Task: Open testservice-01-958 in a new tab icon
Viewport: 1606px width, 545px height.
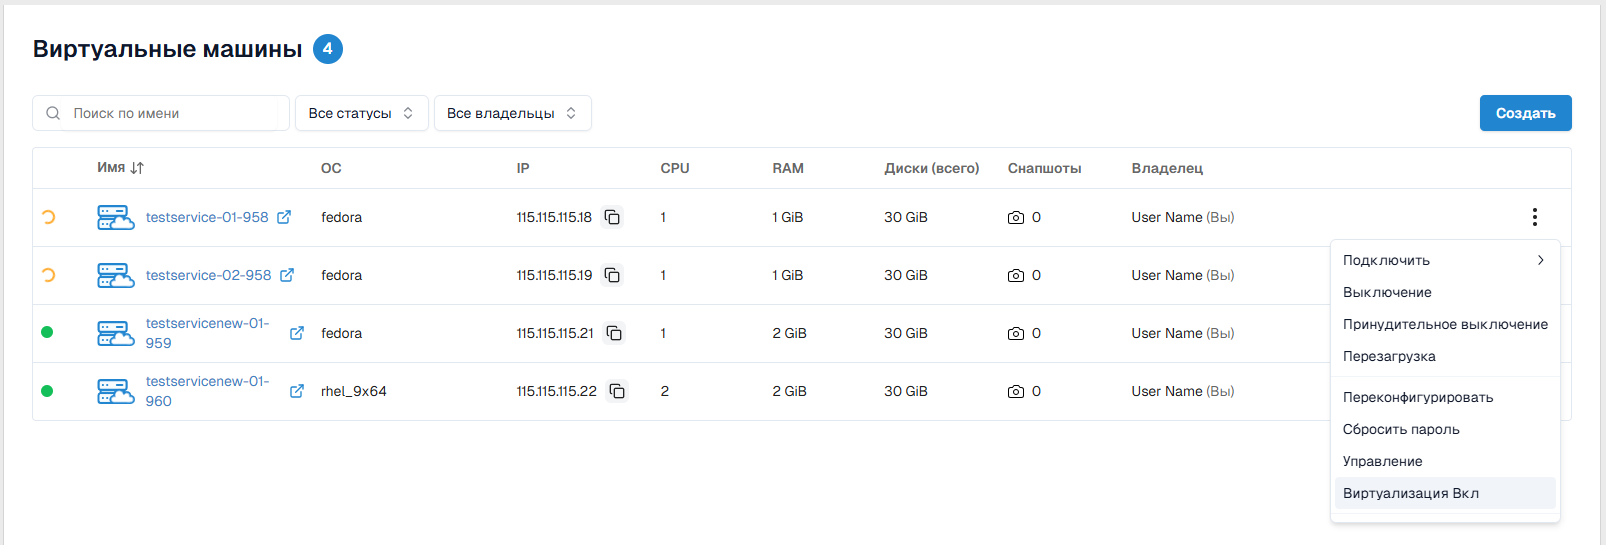Action: point(284,217)
